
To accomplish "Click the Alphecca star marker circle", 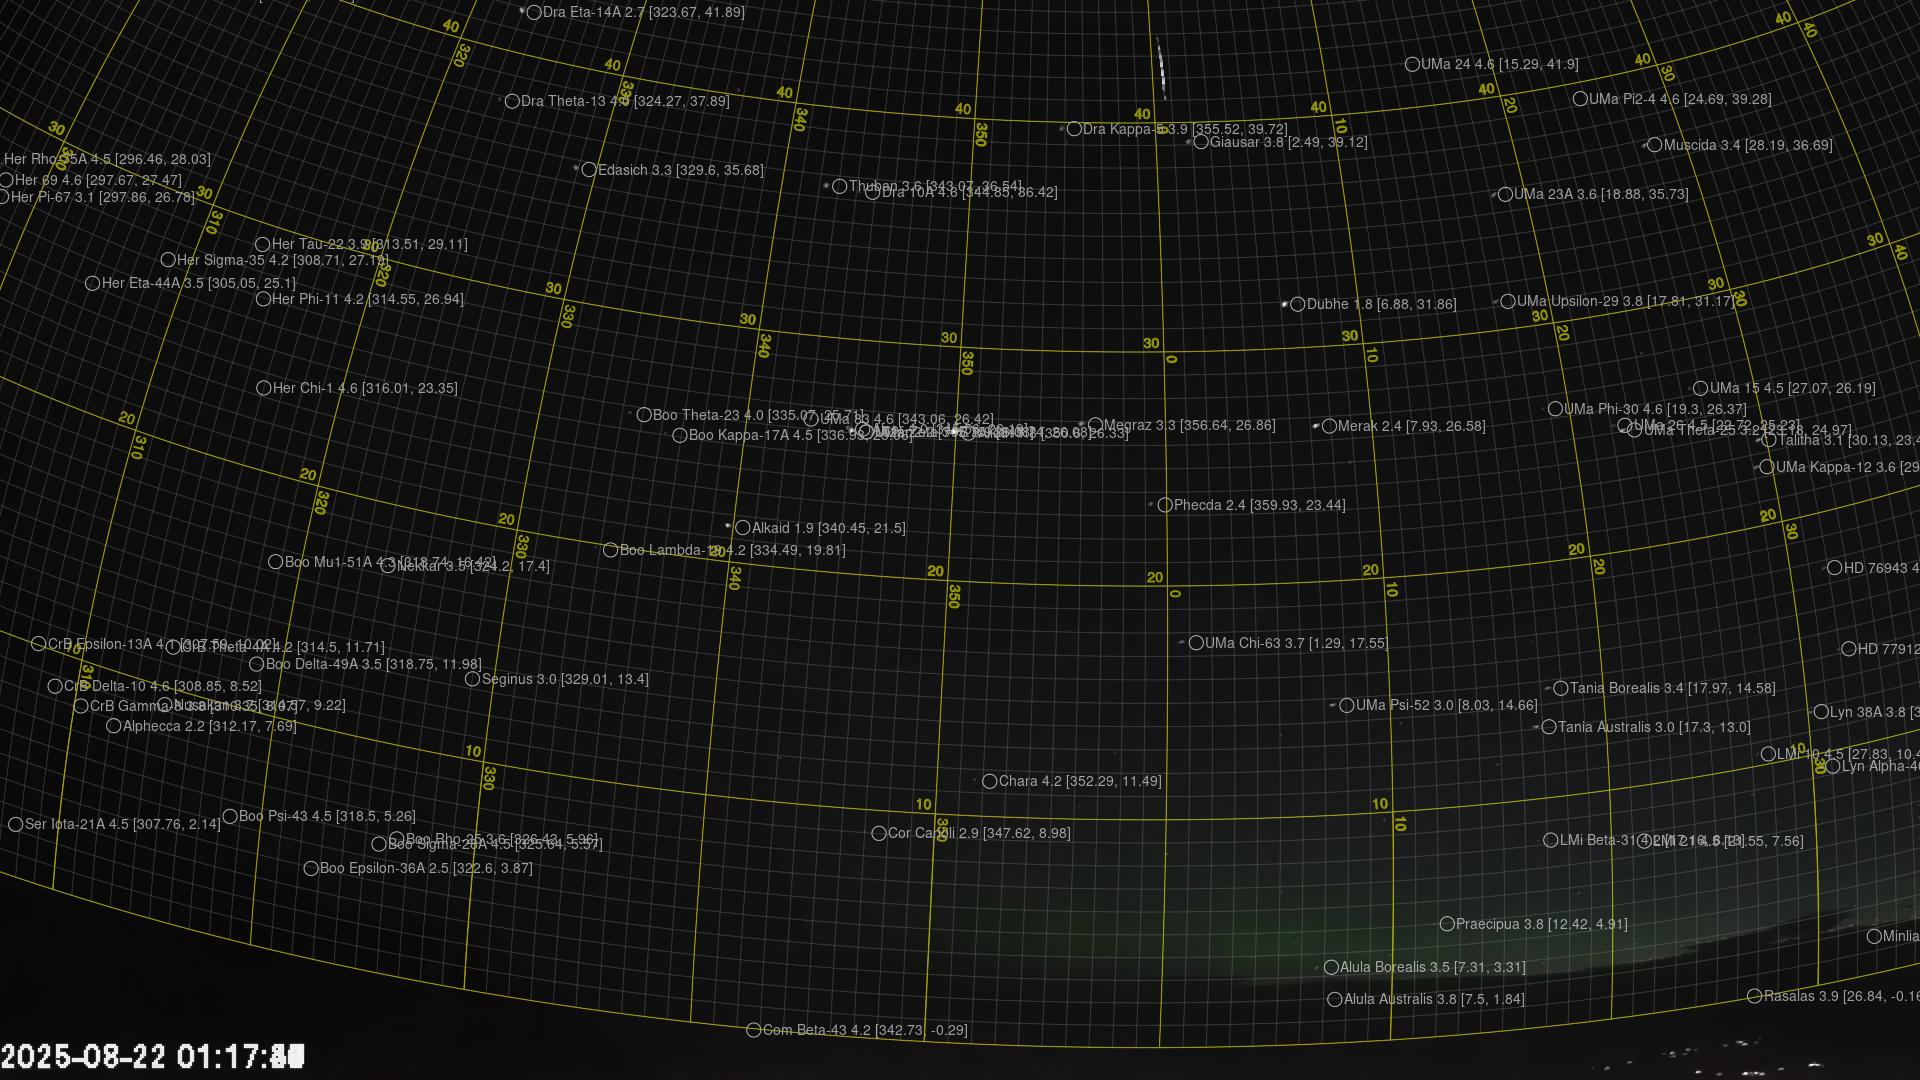I will coord(114,726).
